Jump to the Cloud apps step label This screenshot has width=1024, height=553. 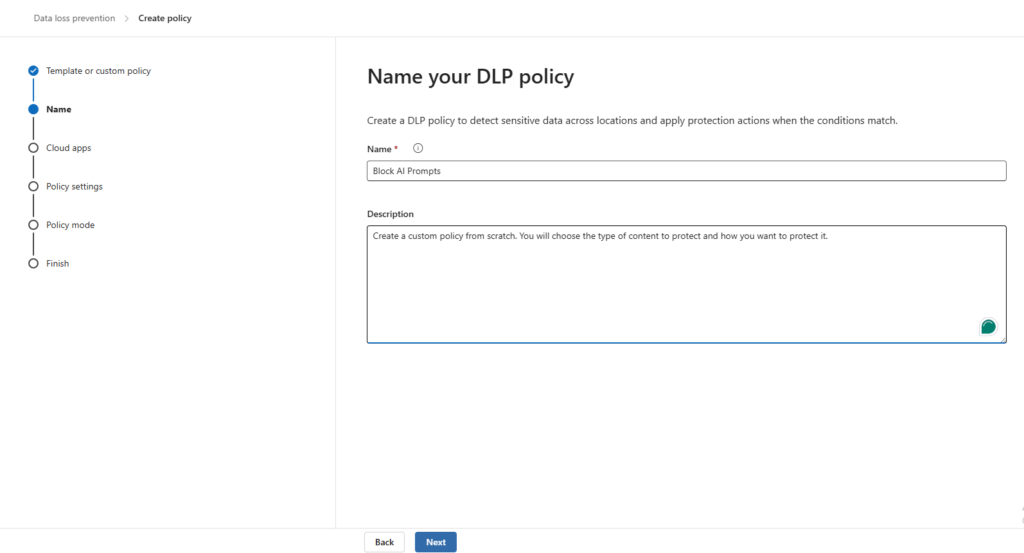click(x=68, y=148)
